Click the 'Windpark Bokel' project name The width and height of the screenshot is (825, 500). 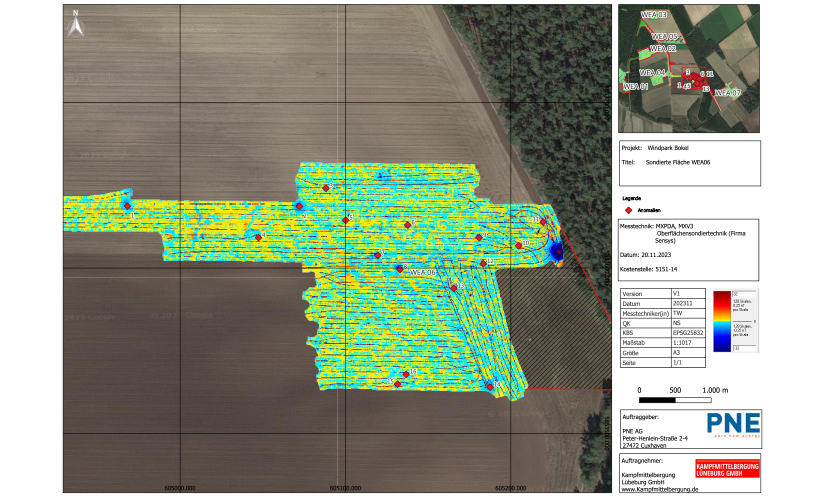(x=668, y=148)
